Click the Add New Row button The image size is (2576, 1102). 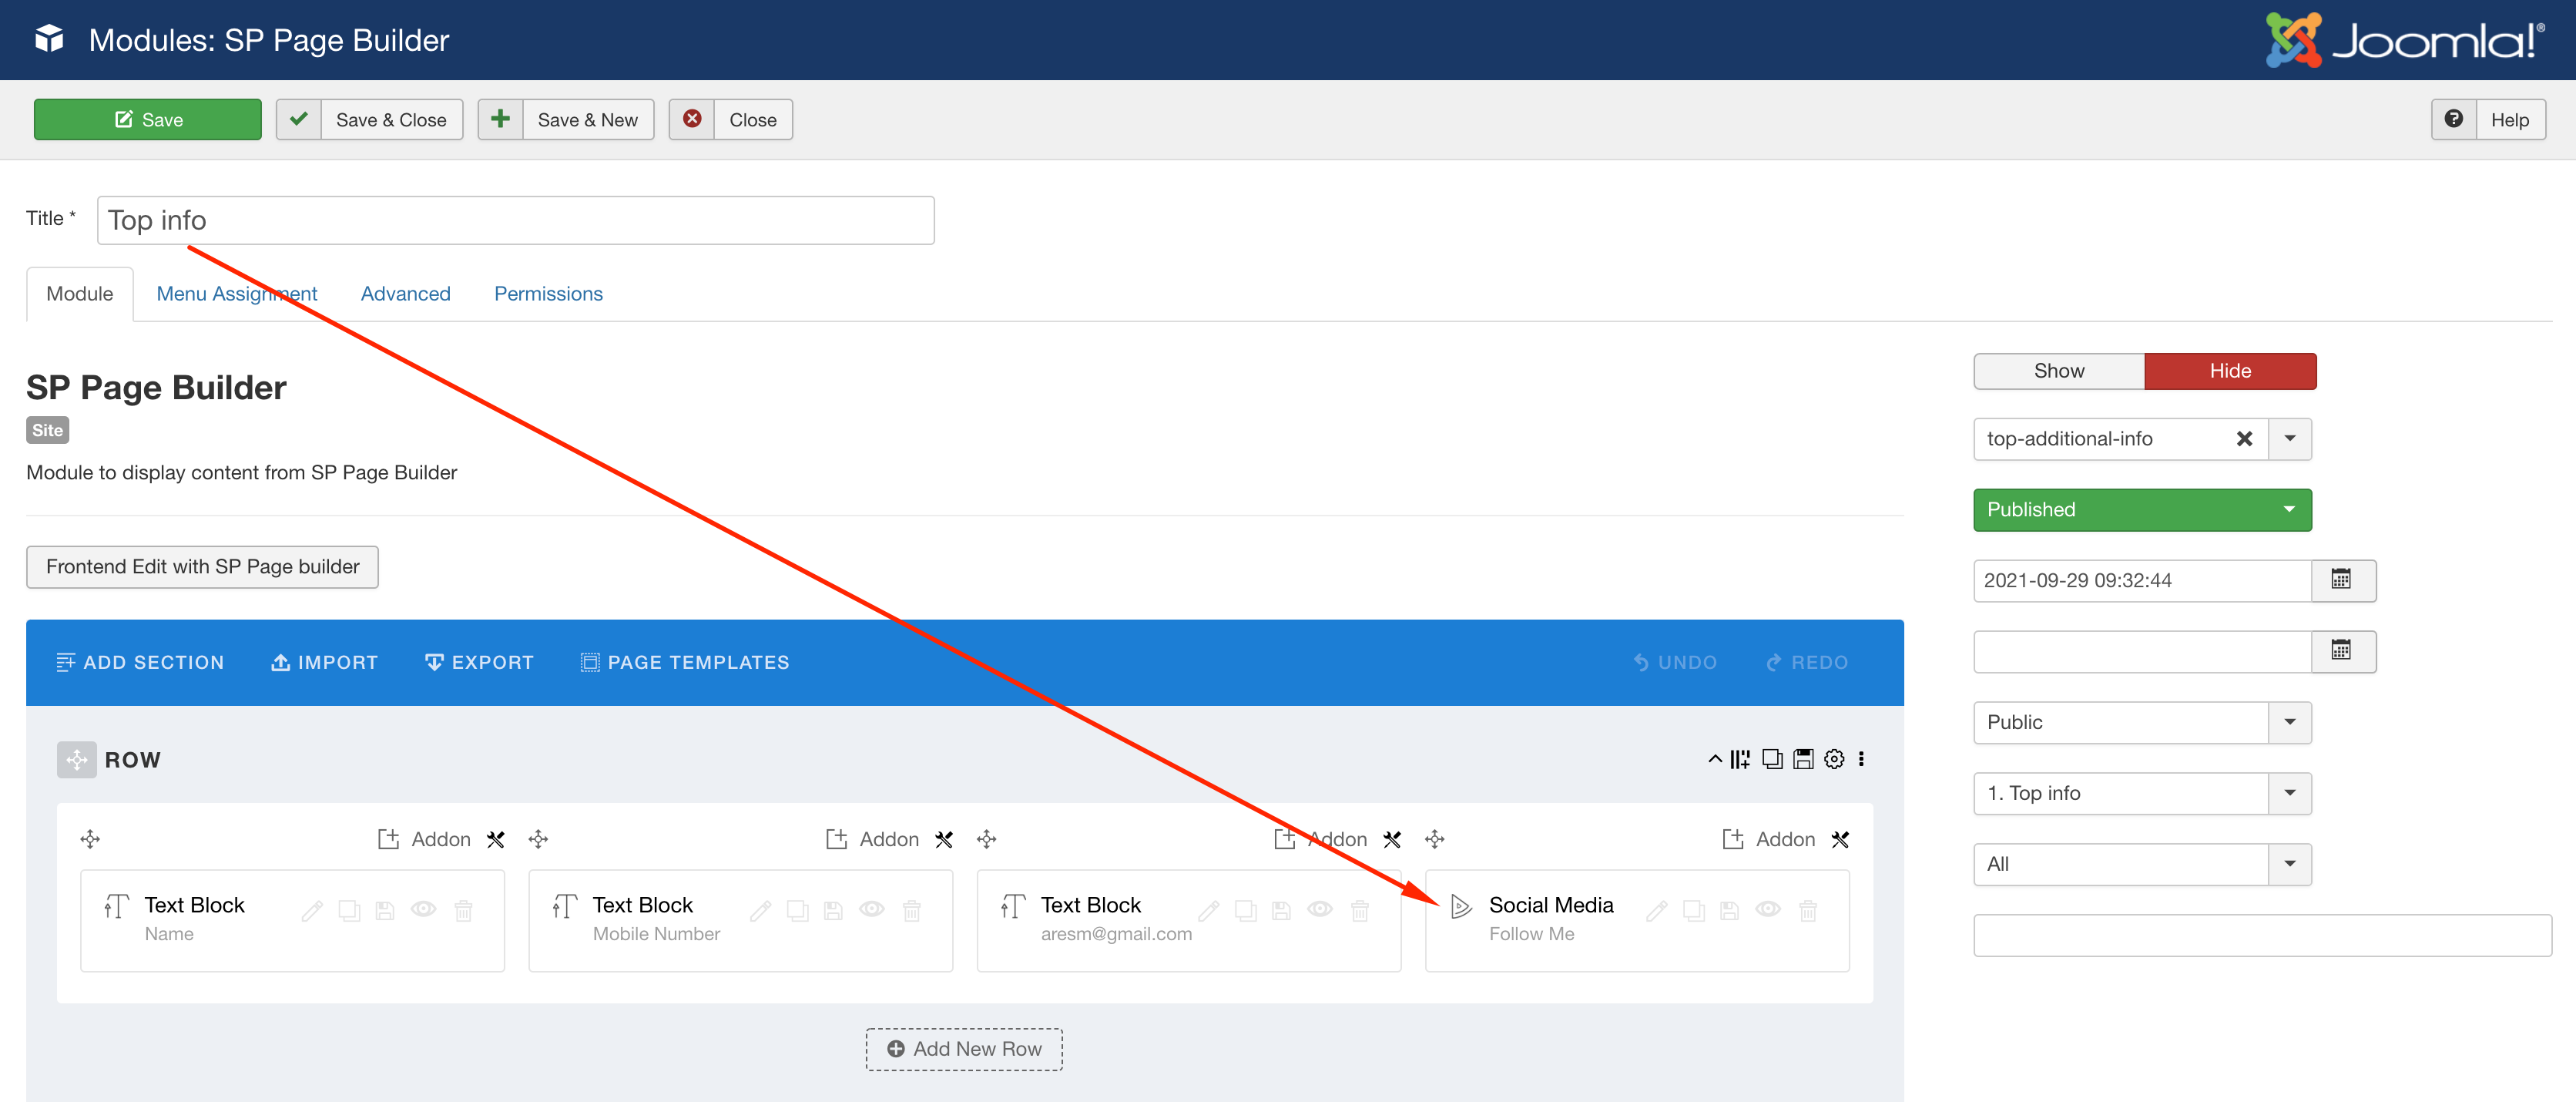coord(963,1049)
